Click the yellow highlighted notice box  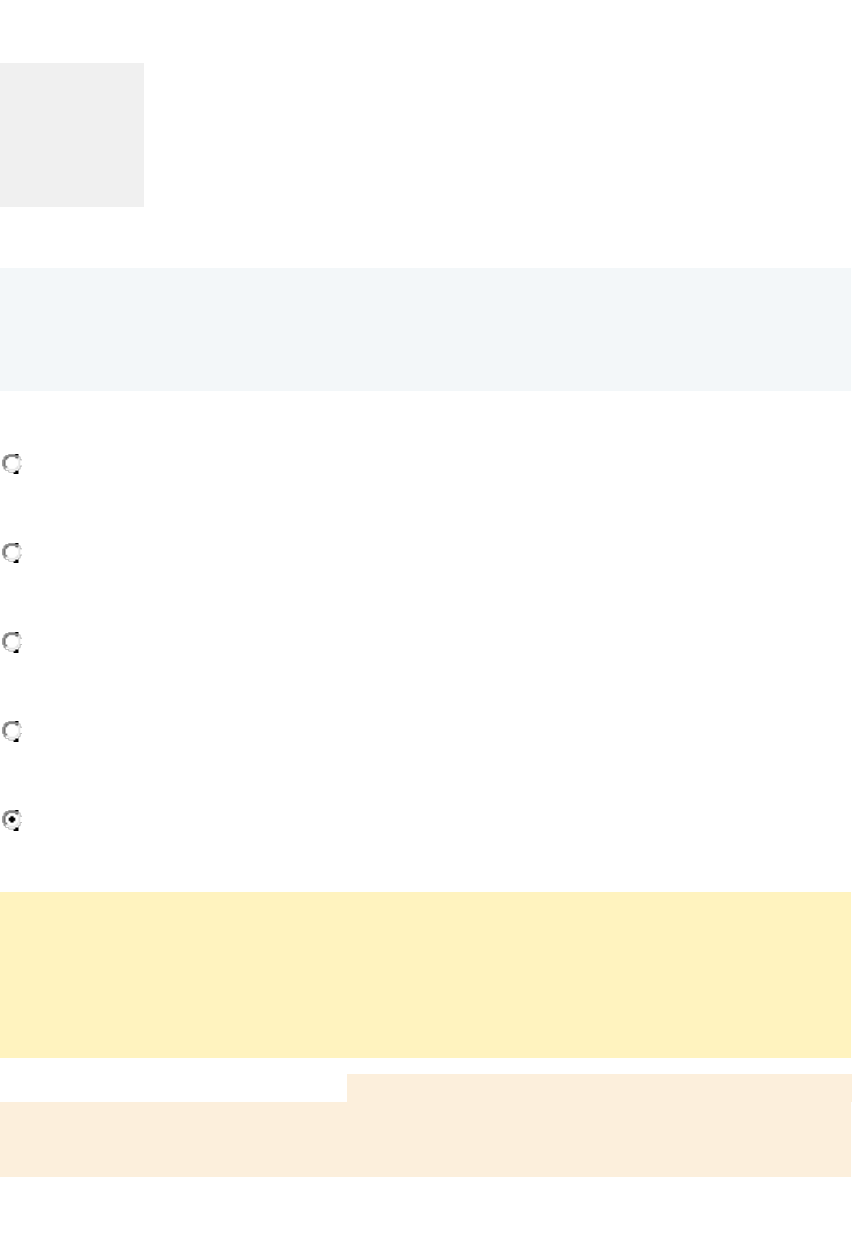(425, 974)
